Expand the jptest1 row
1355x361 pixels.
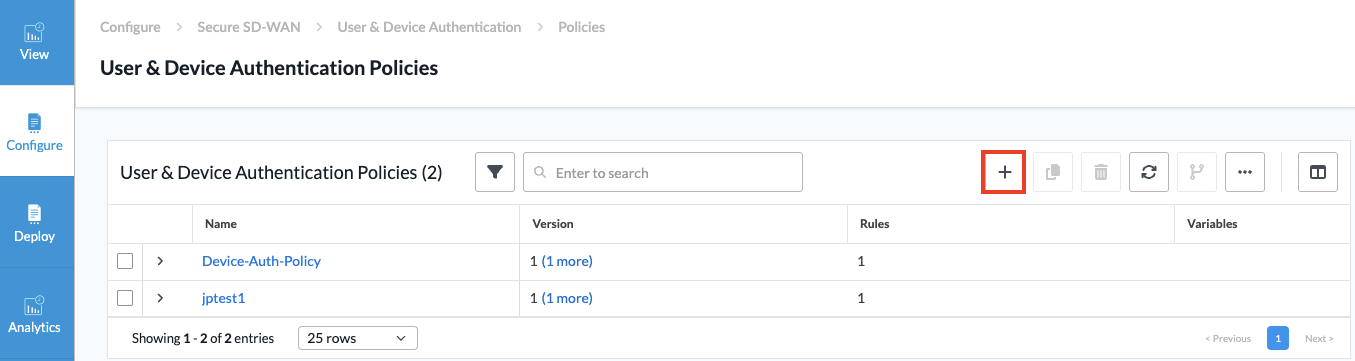(160, 298)
